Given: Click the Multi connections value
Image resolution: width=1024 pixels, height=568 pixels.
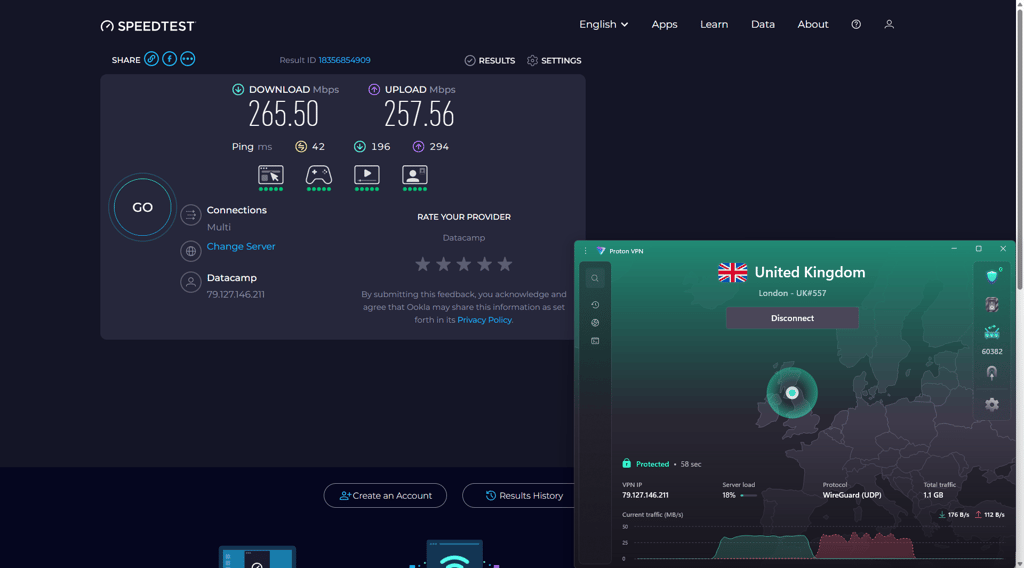Looking at the screenshot, I should (x=219, y=227).
